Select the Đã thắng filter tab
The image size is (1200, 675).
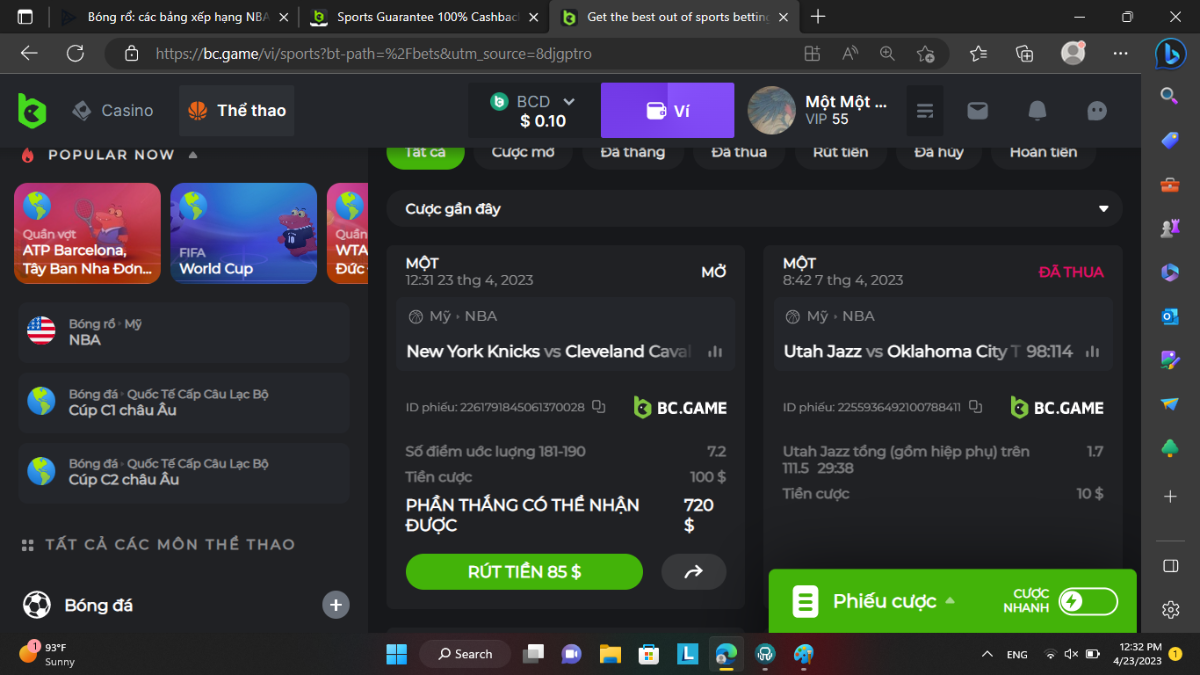[x=632, y=153]
